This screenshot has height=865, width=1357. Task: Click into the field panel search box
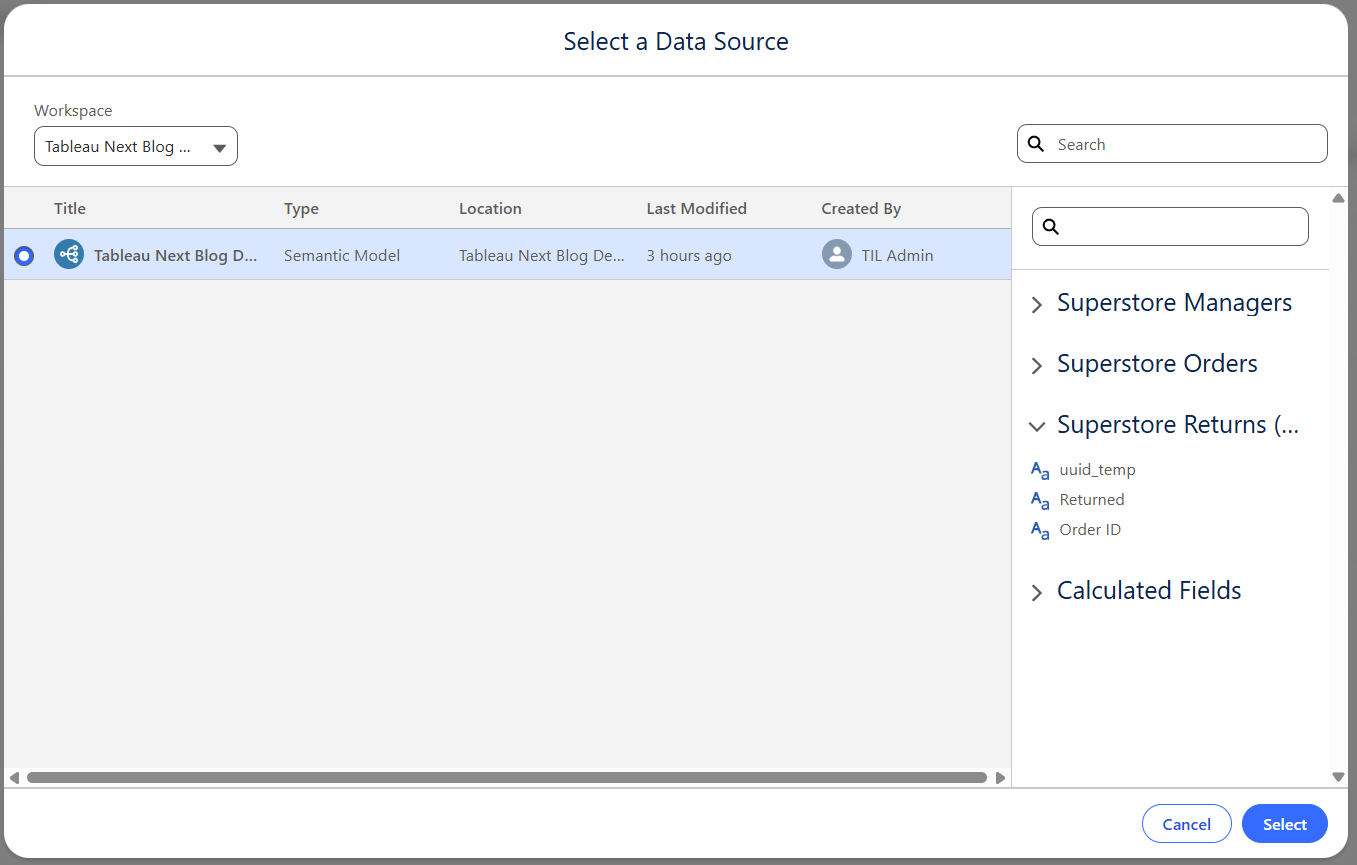tap(1170, 227)
